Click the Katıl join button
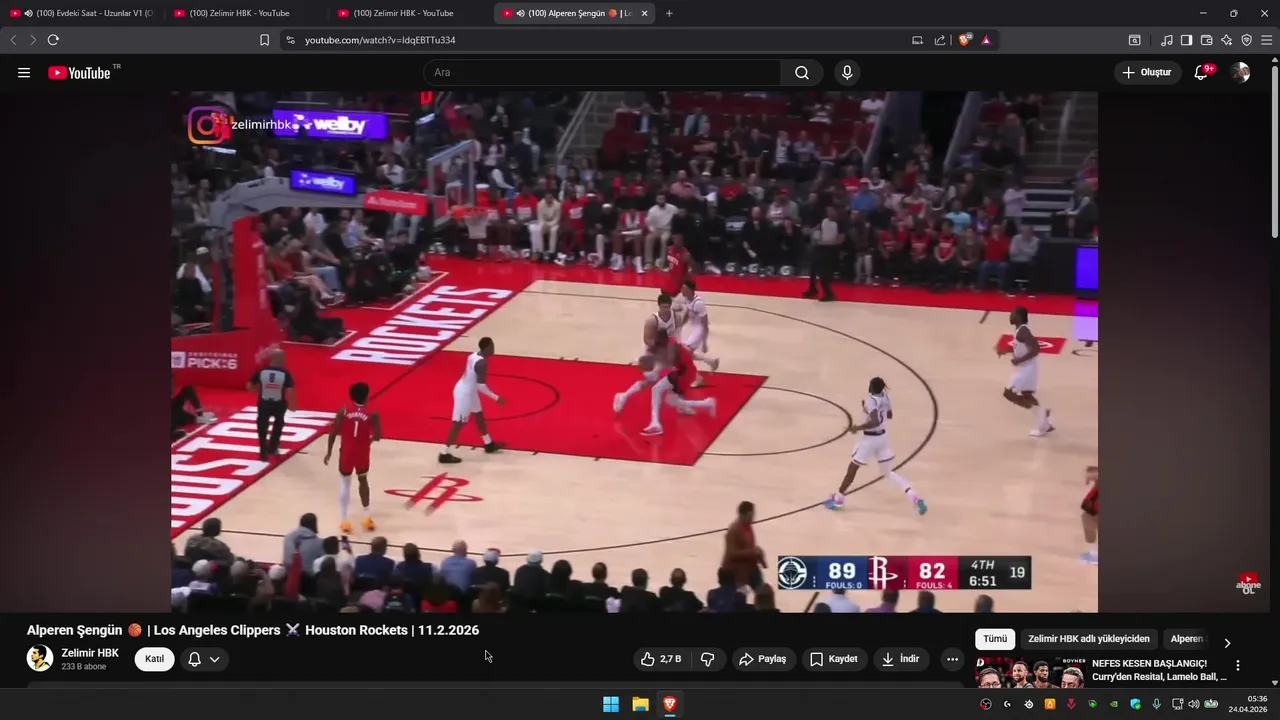This screenshot has height=720, width=1280. pos(154,659)
